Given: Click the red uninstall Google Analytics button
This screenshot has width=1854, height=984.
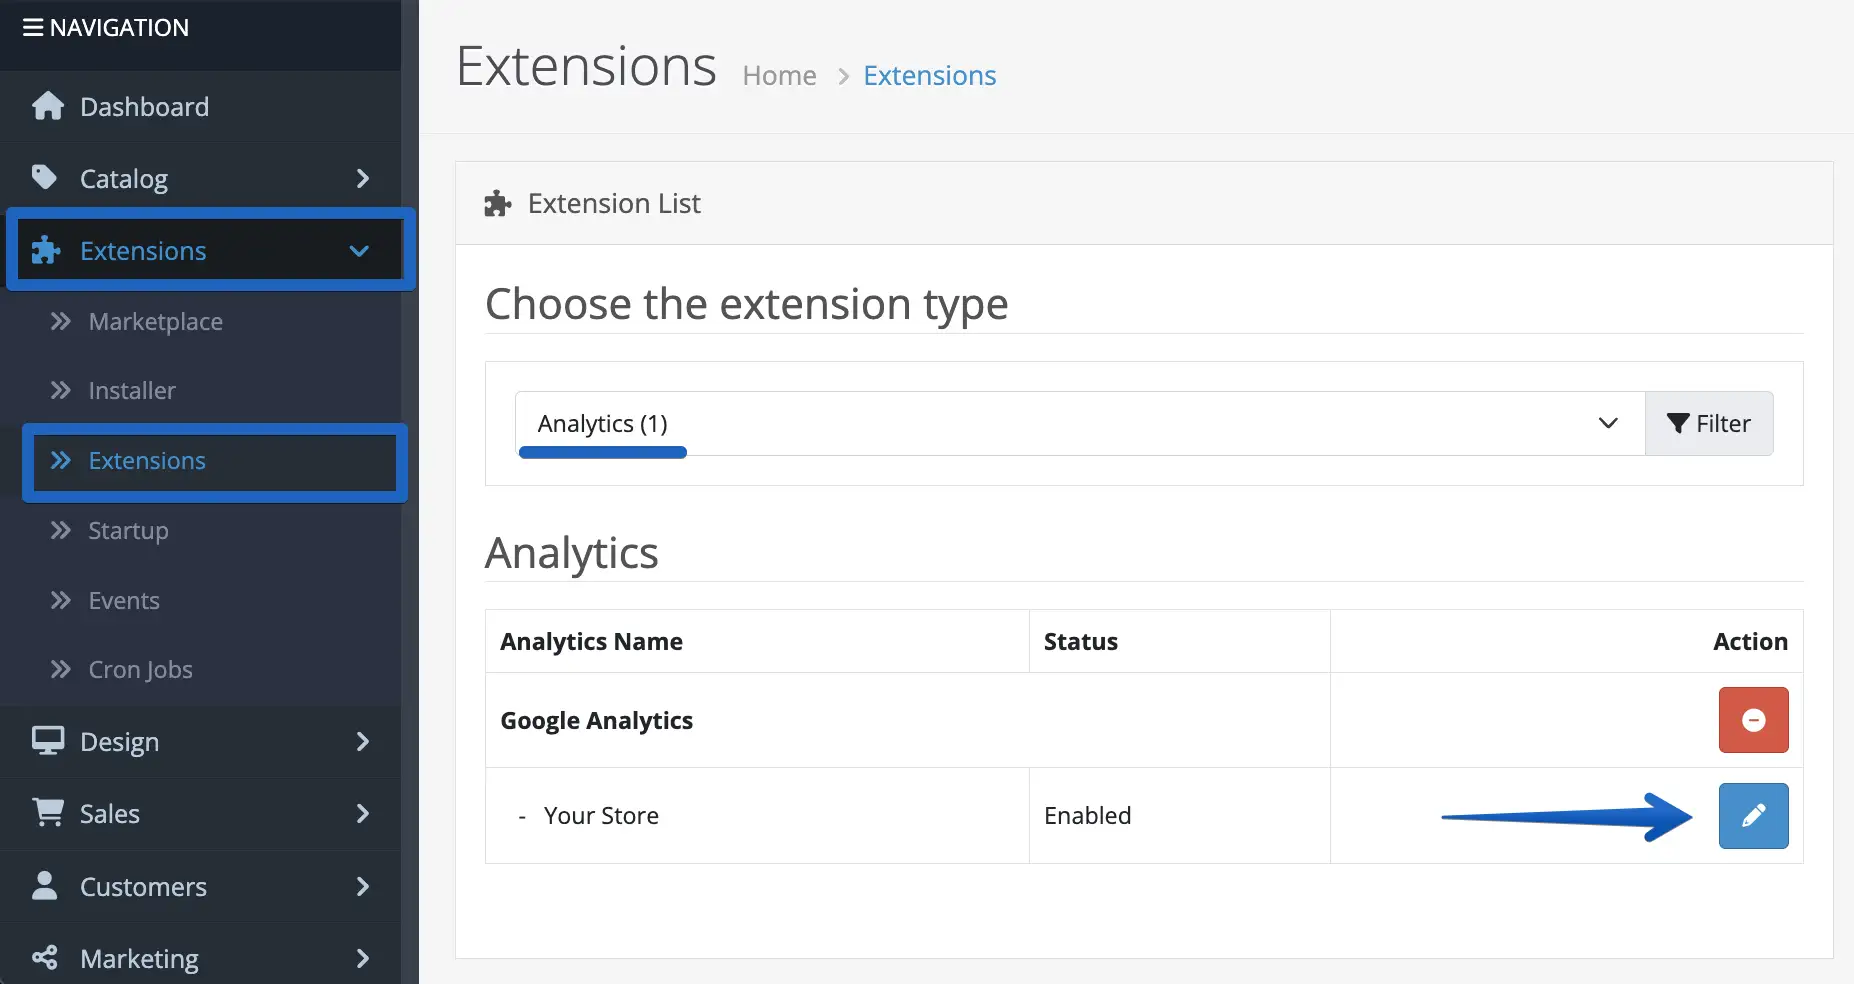Looking at the screenshot, I should point(1752,720).
